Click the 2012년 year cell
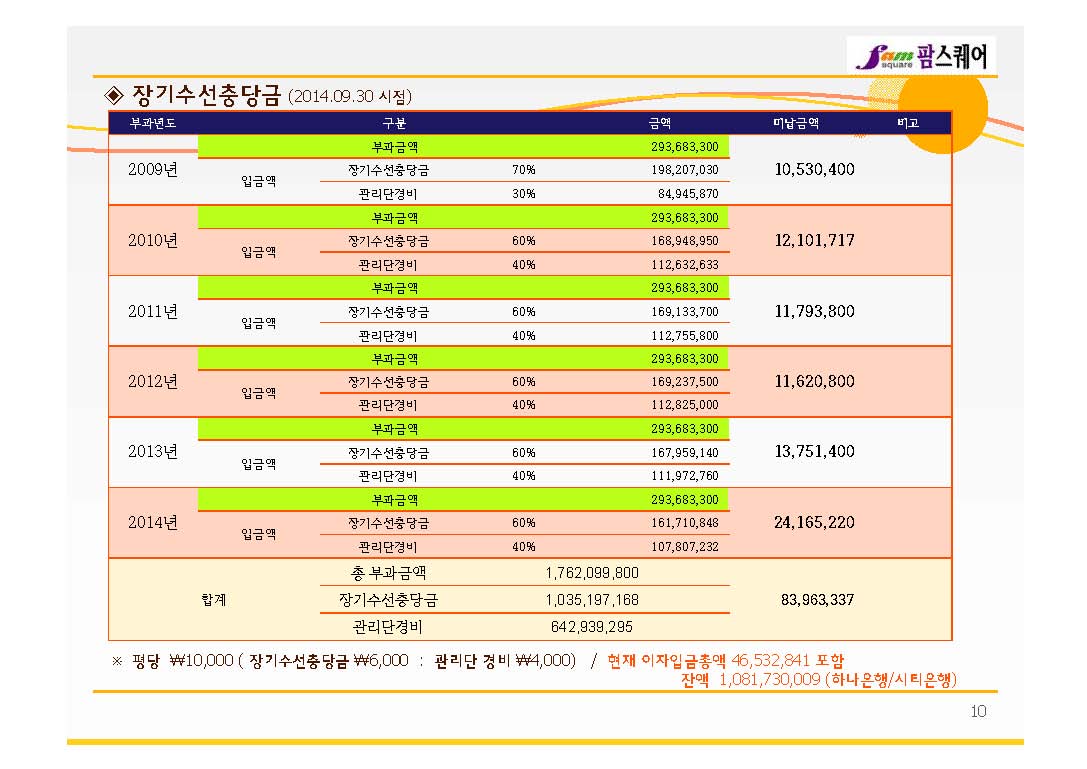The height and width of the screenshot is (769, 1087). coord(153,381)
